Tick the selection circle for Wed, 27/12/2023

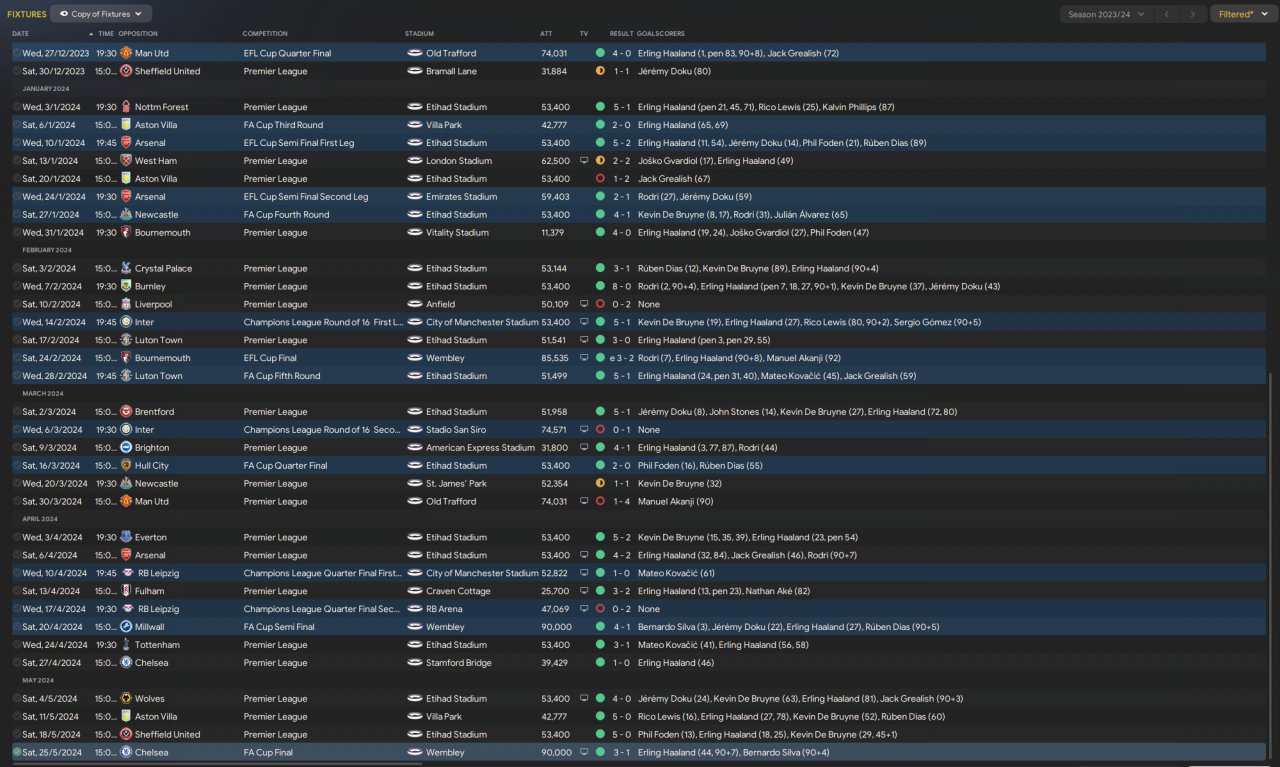coord(17,53)
